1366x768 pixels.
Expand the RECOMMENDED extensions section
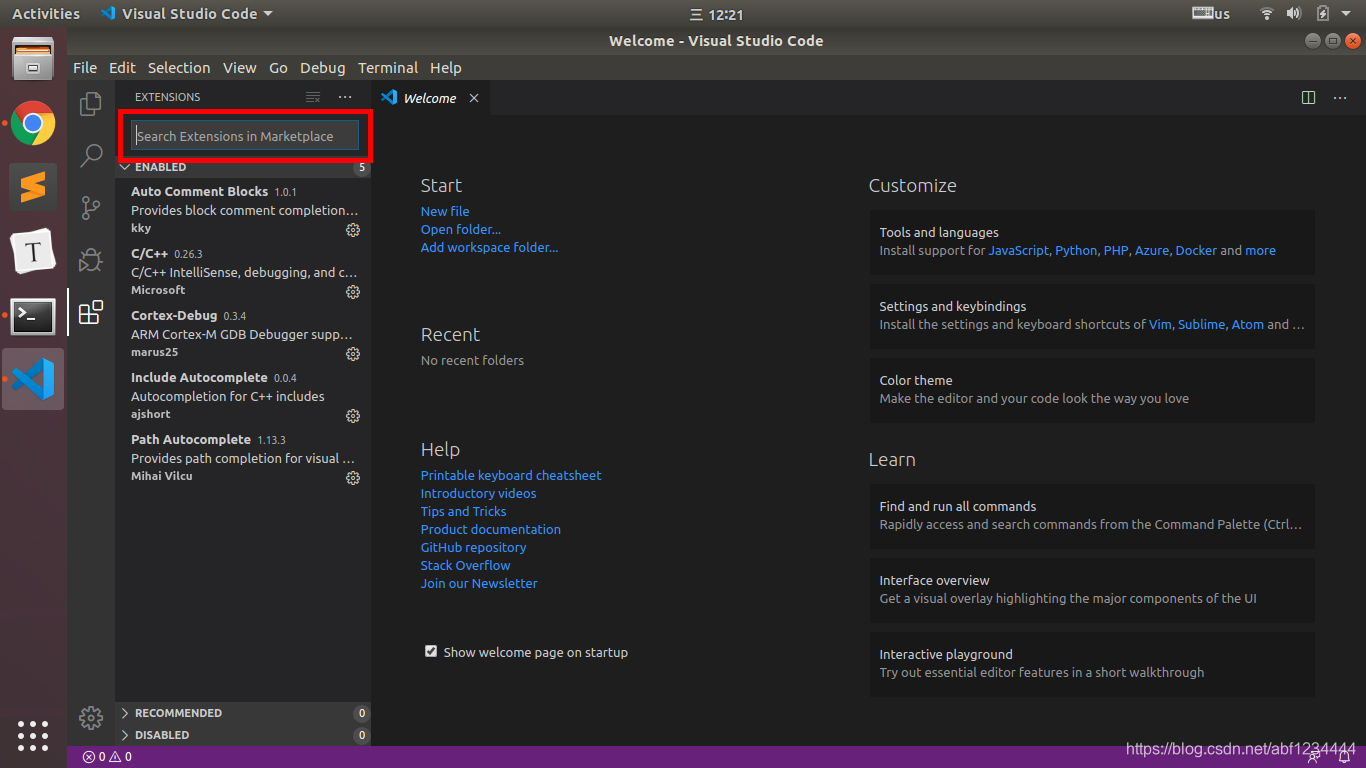click(x=243, y=713)
